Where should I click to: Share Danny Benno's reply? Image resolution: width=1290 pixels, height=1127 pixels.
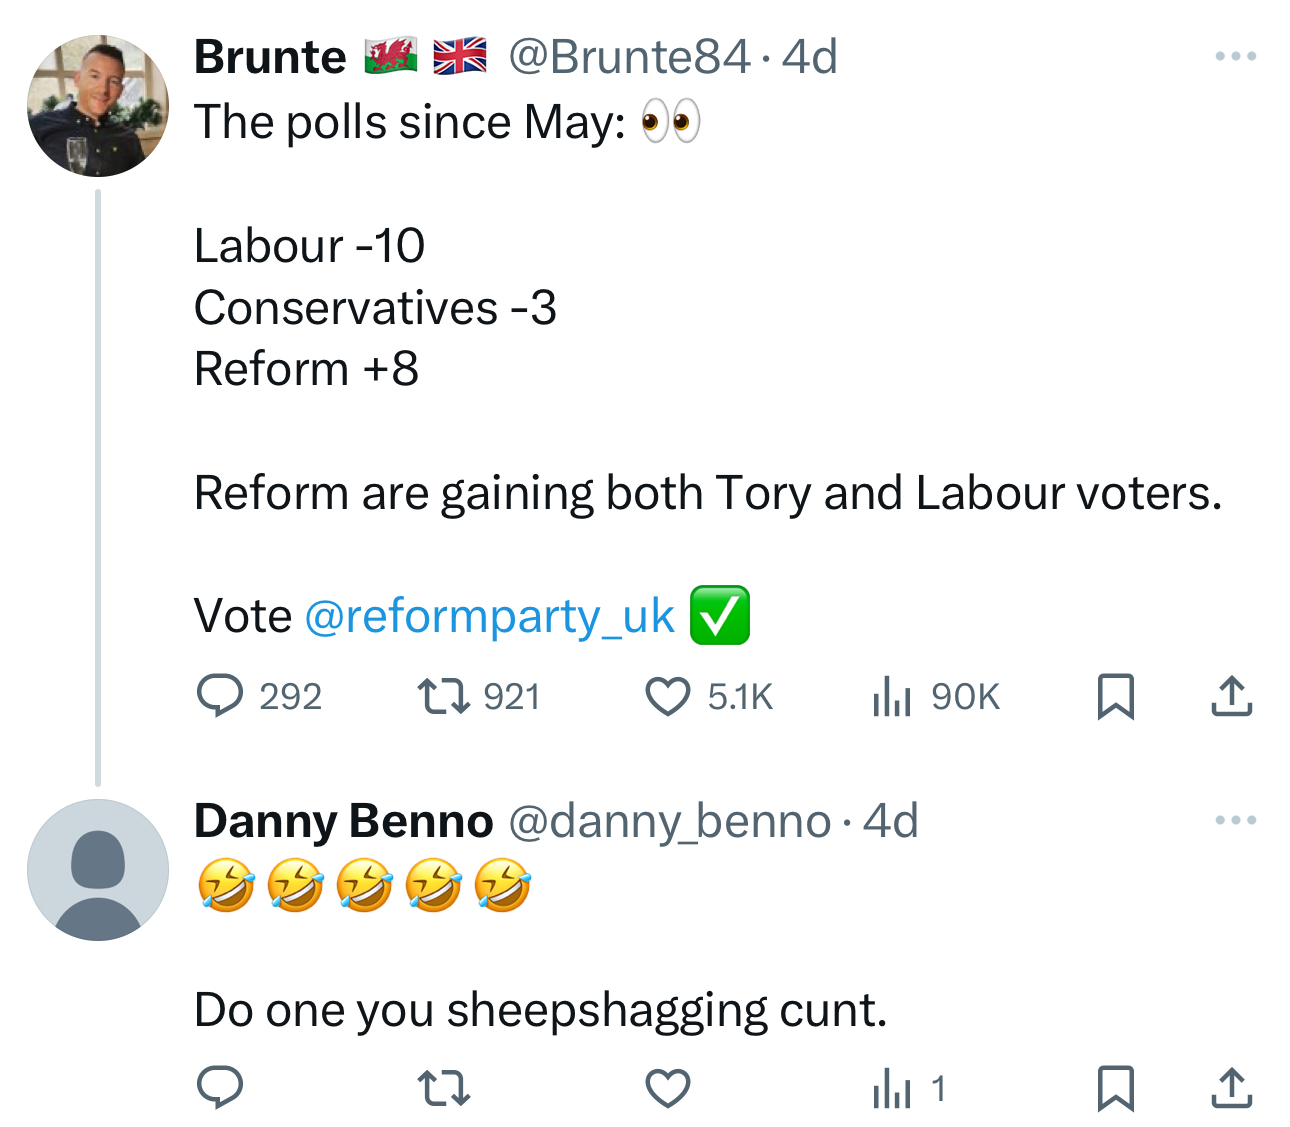coord(1231,1088)
